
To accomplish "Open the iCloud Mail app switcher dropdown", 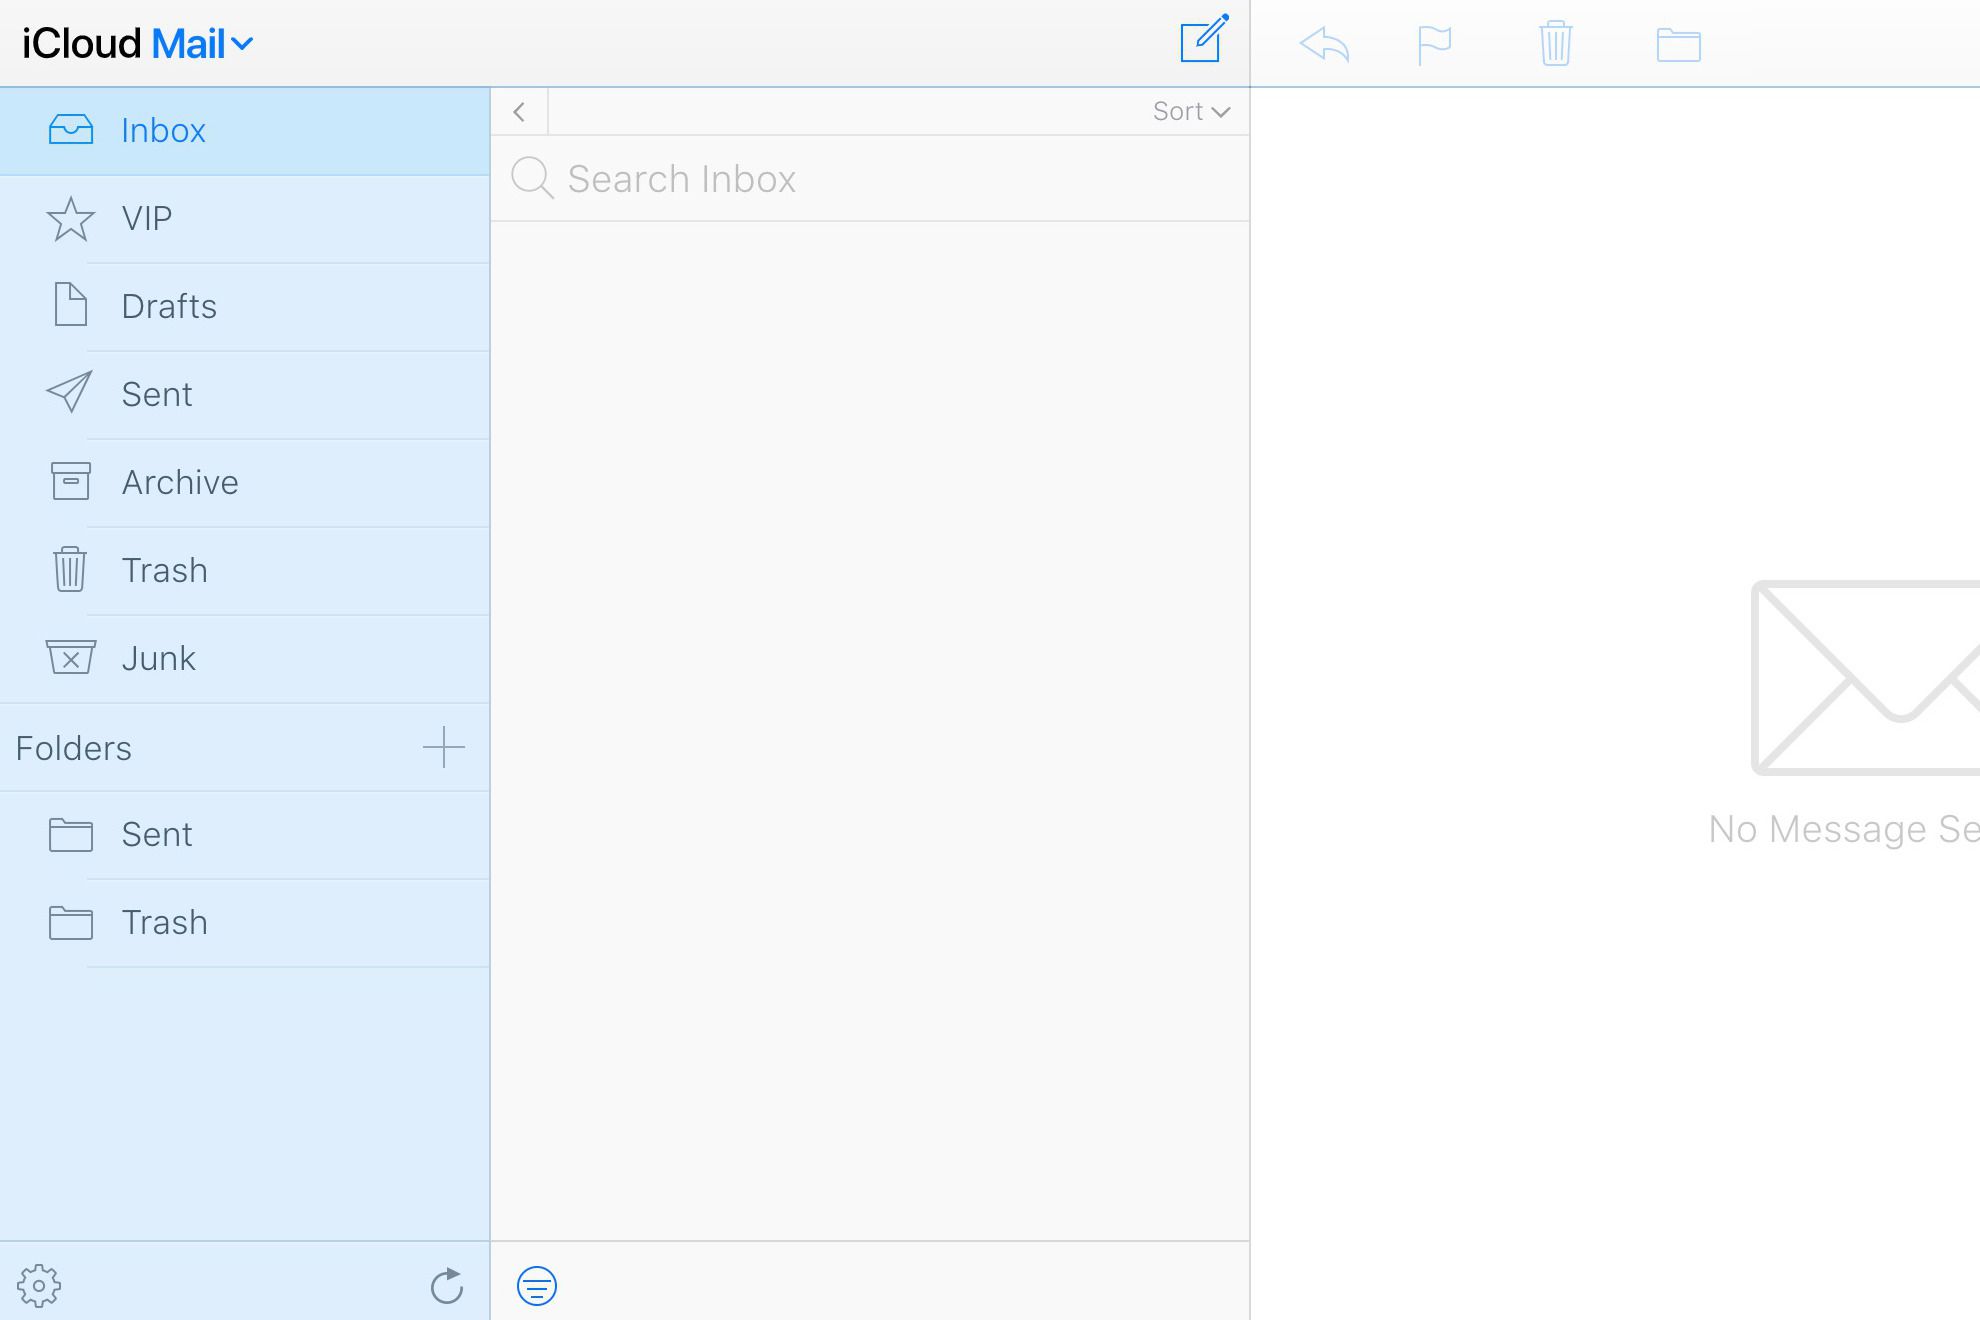I will click(x=138, y=44).
